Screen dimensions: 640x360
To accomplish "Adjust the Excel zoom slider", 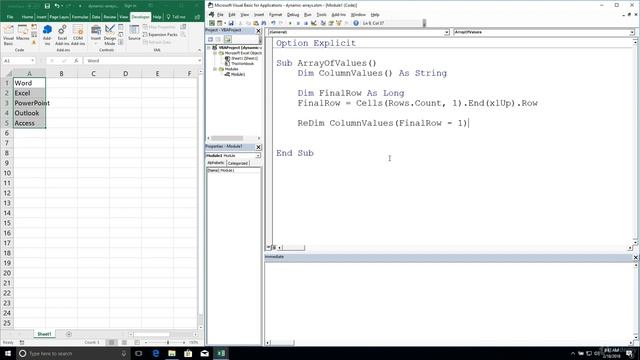I will 168,342.
